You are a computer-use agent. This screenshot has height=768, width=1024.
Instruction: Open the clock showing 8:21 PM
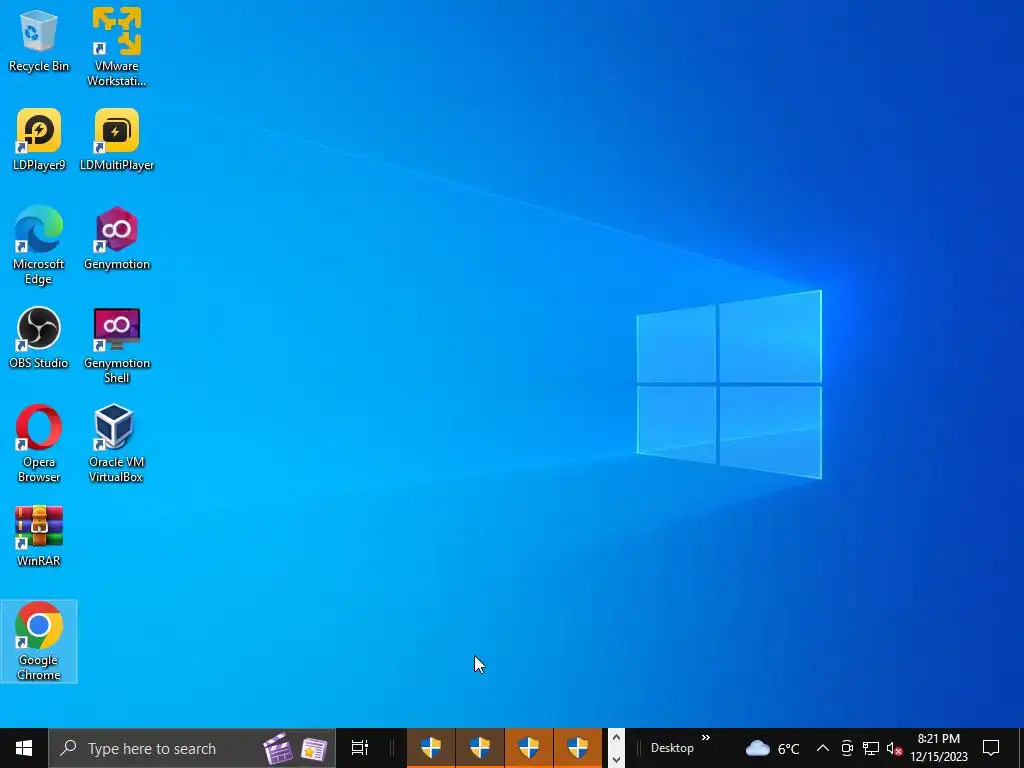click(x=939, y=748)
